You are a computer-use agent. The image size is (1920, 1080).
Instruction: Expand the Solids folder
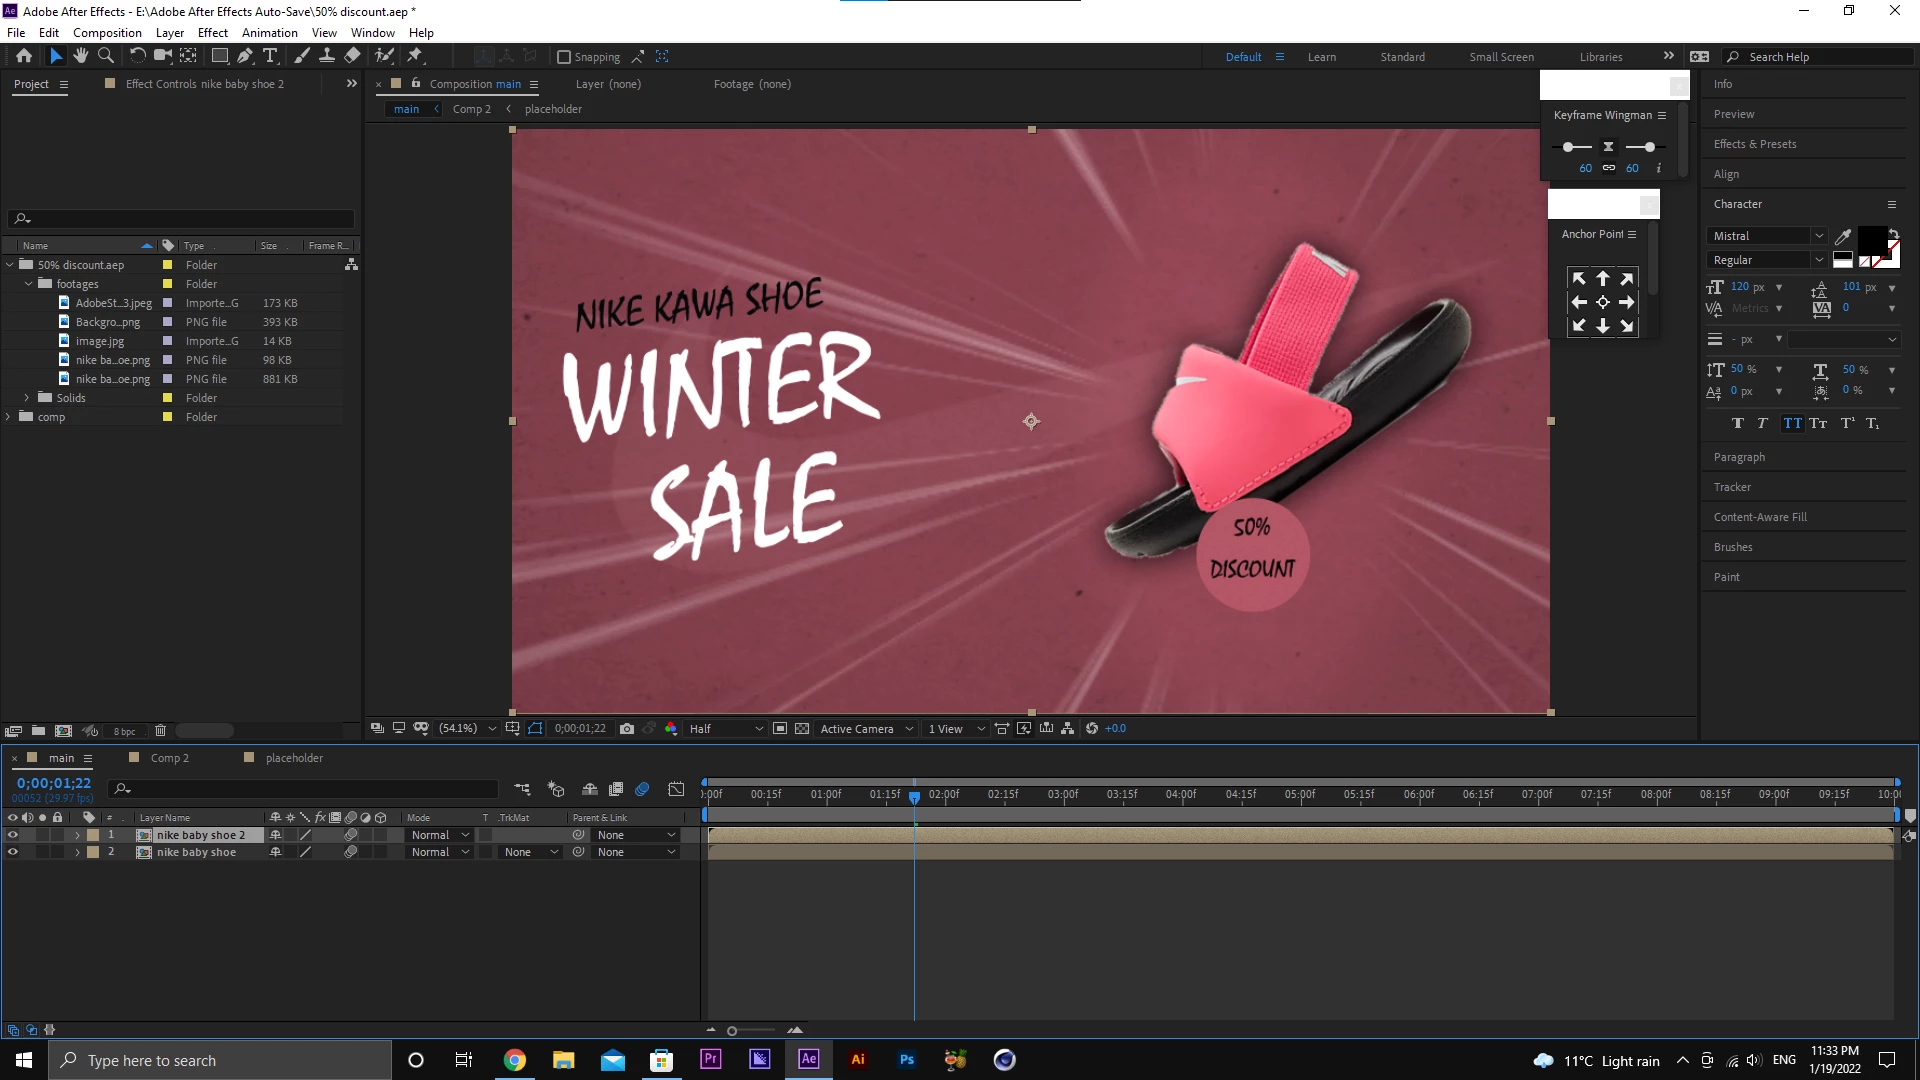pos(27,398)
